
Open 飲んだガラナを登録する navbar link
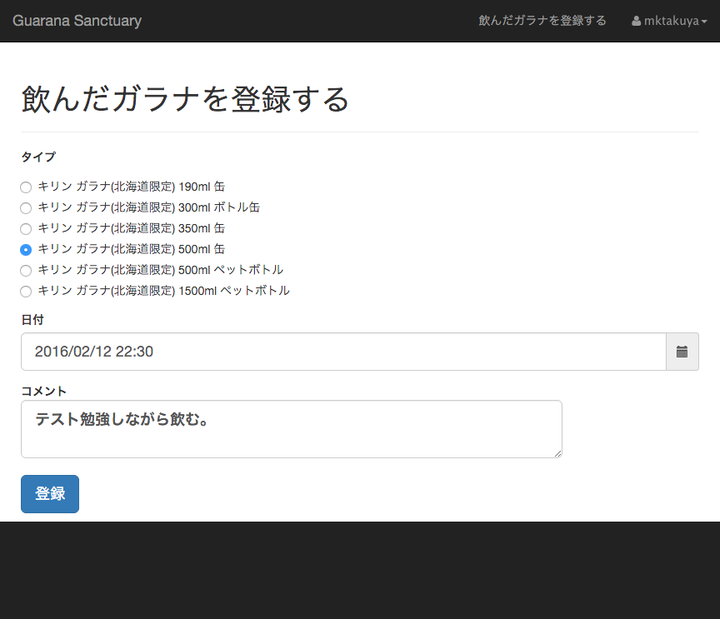(x=542, y=21)
